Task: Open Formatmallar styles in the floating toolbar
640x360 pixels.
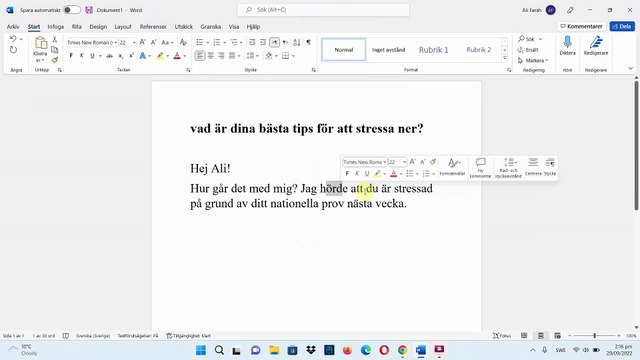Action: [452, 167]
